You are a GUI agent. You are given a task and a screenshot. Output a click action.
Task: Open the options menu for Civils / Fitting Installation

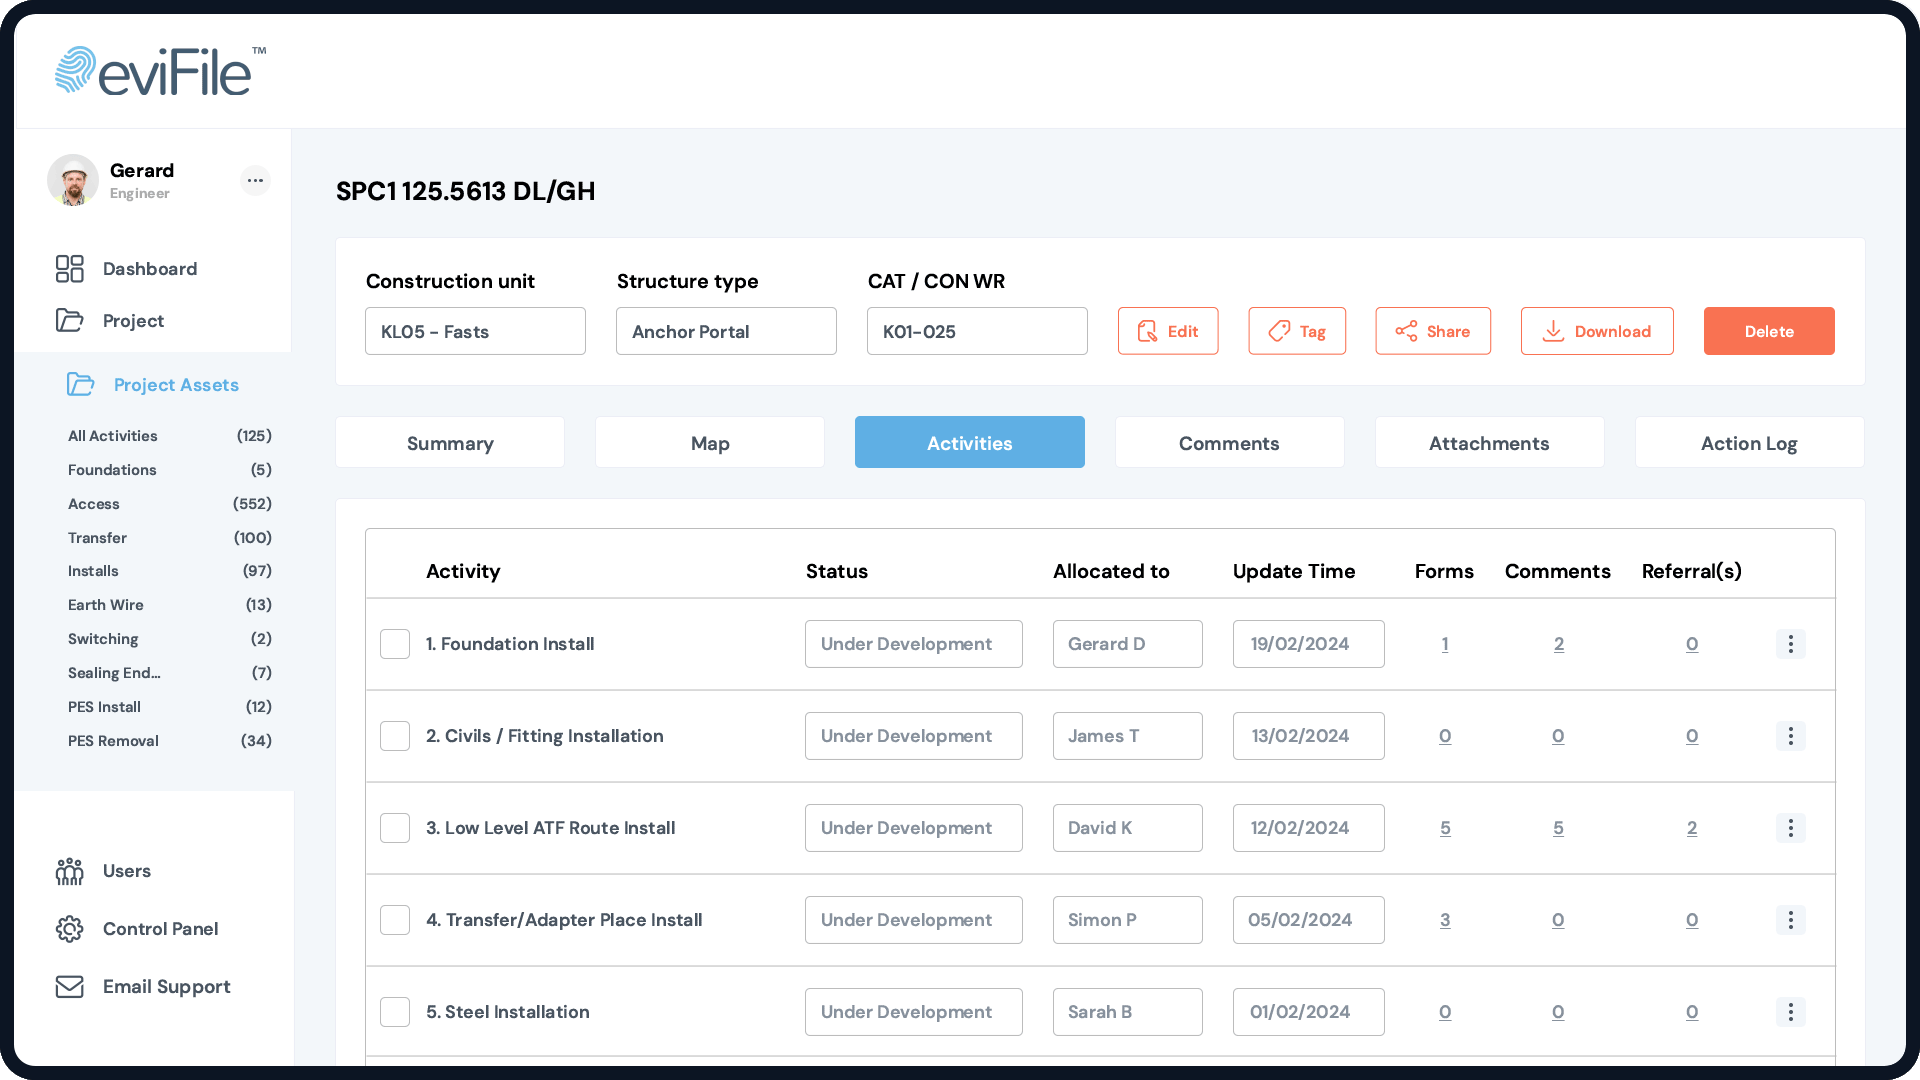(x=1790, y=736)
